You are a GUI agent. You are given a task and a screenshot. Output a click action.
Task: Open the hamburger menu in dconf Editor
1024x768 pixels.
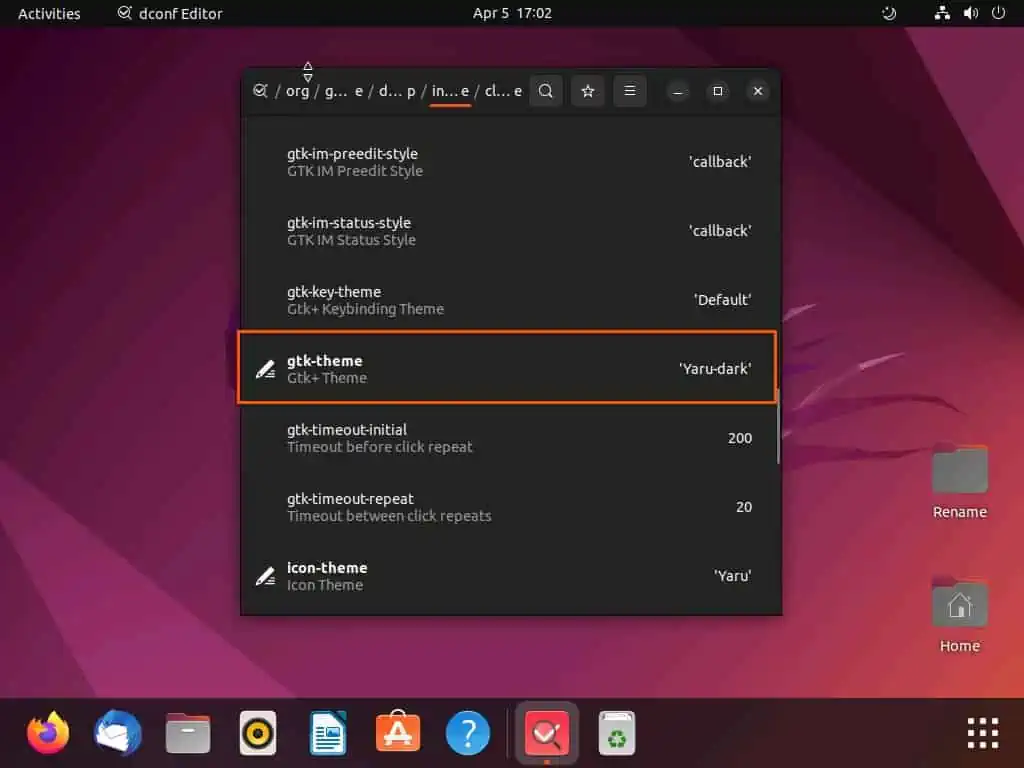coord(630,90)
